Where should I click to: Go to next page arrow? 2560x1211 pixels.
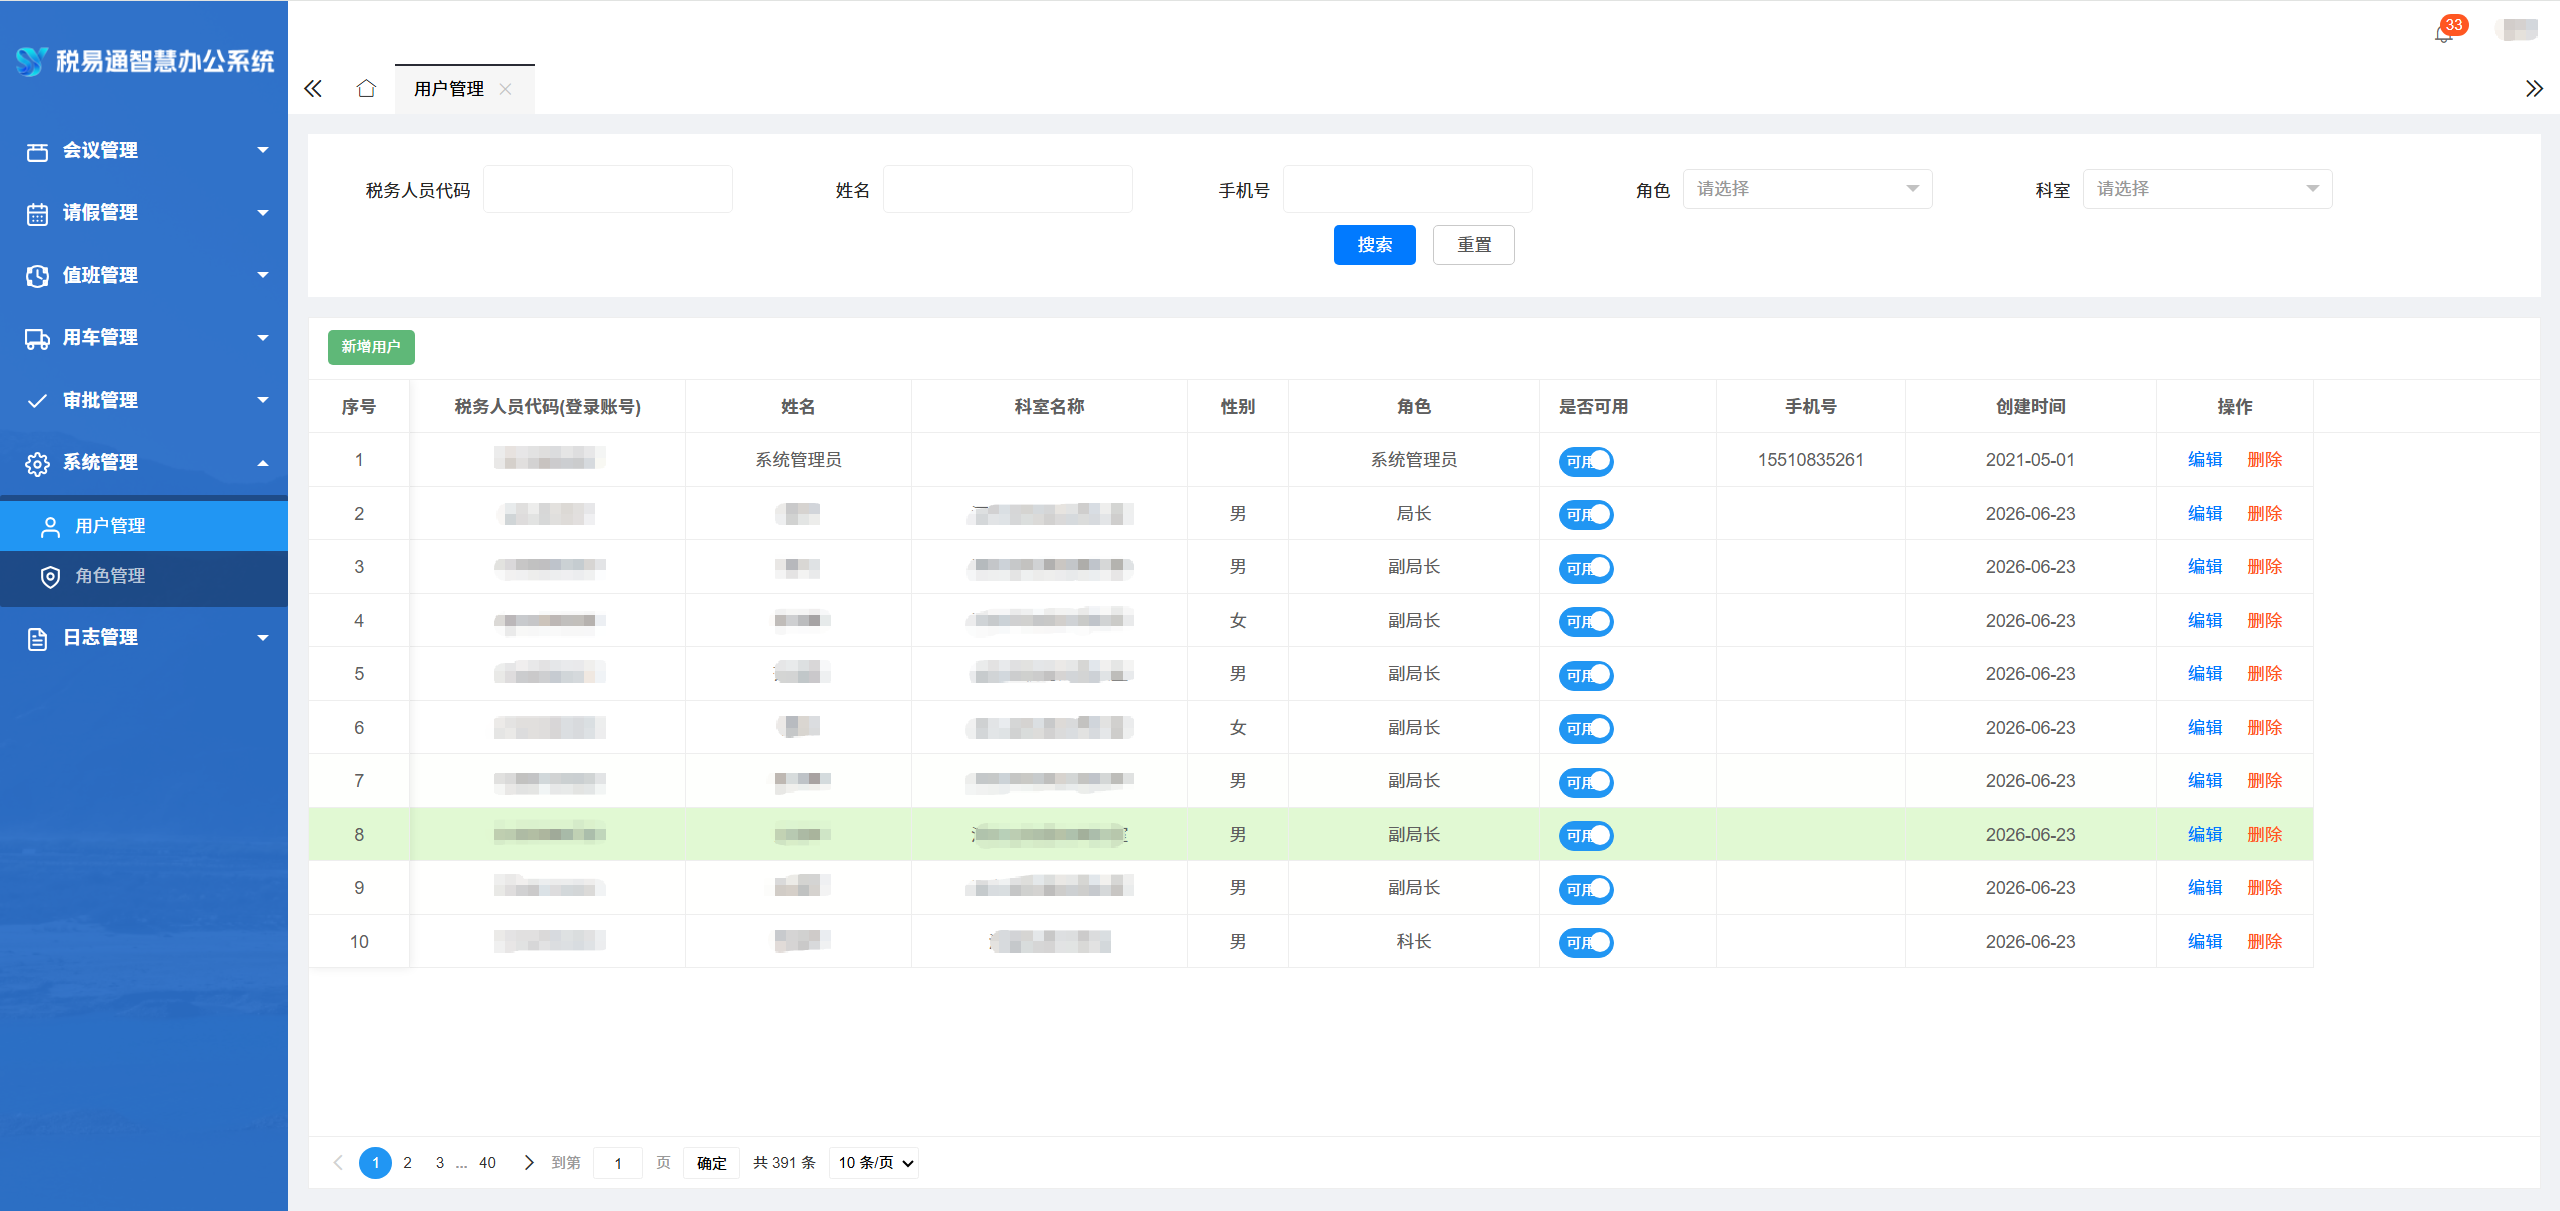point(529,1162)
